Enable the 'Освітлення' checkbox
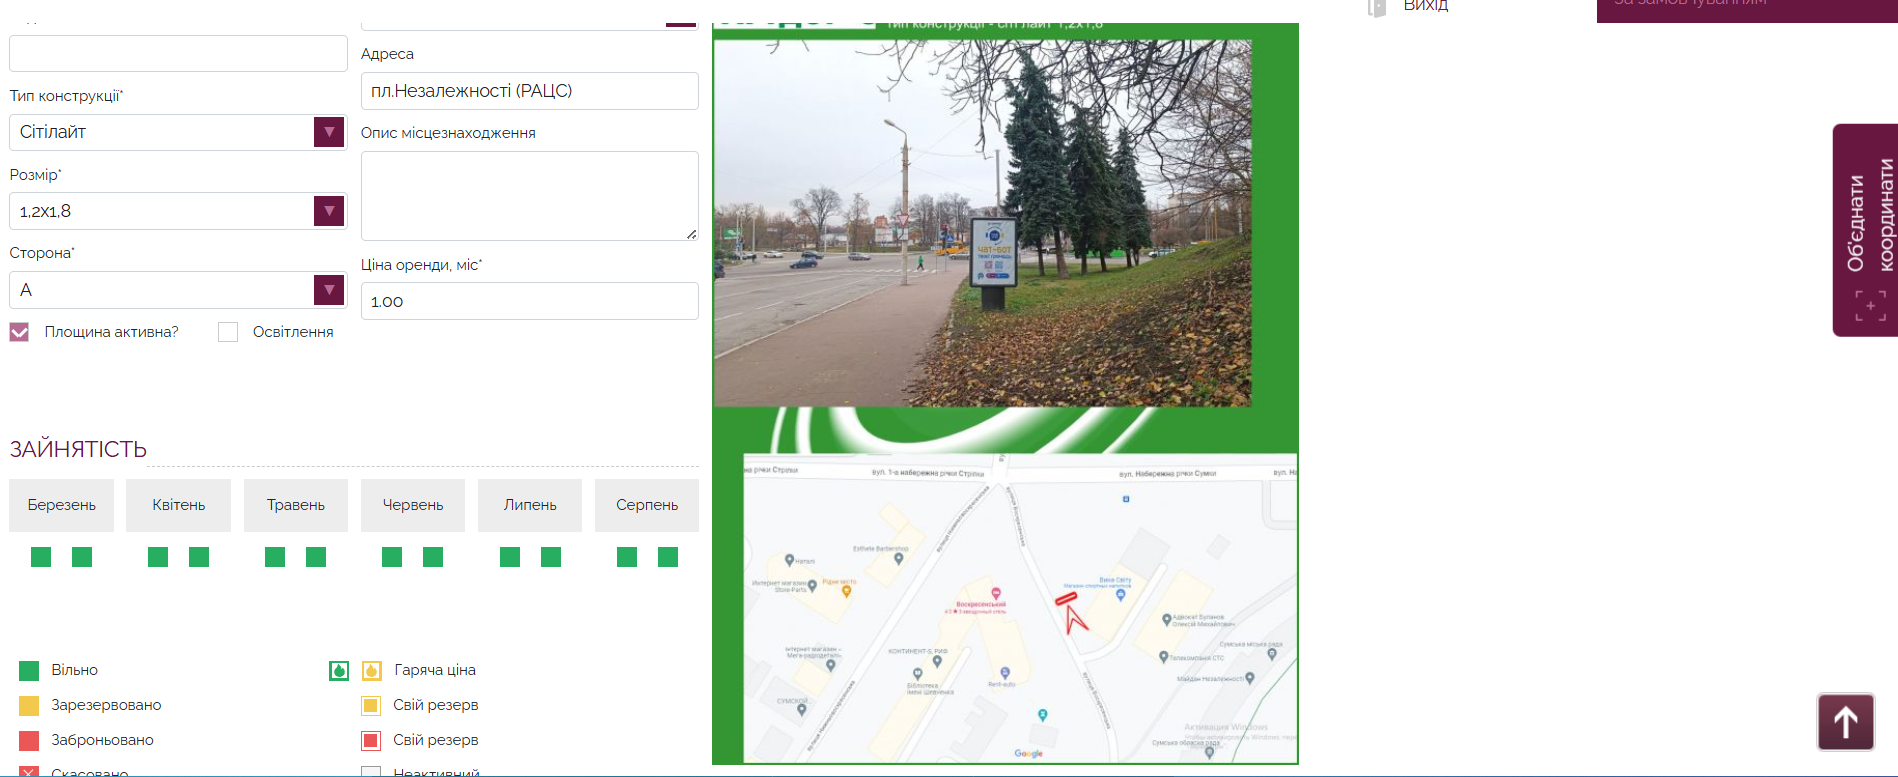This screenshot has width=1898, height=777. pos(228,332)
